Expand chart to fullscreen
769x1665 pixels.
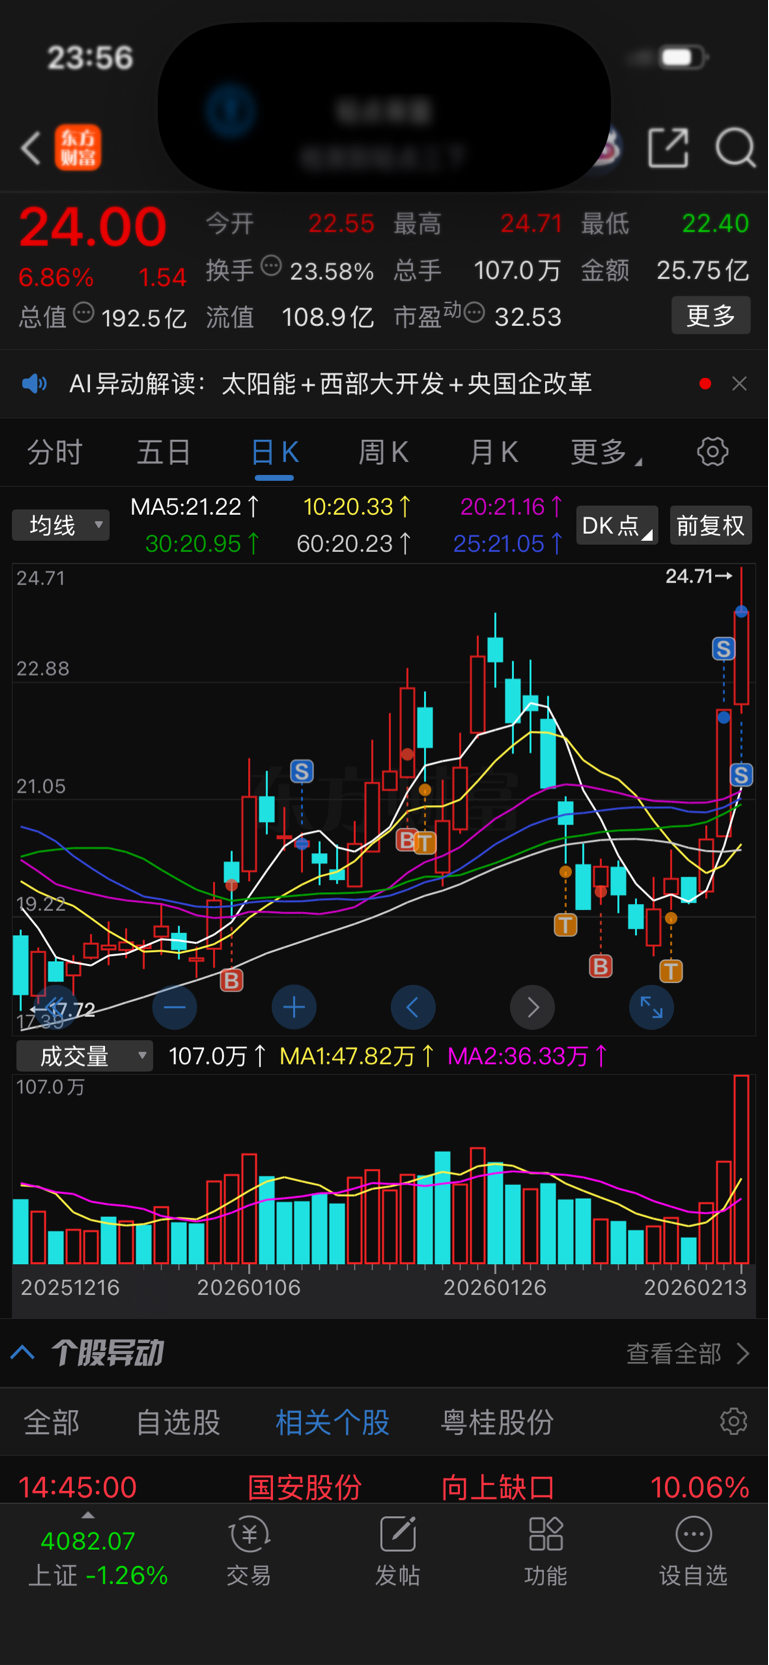[651, 1007]
